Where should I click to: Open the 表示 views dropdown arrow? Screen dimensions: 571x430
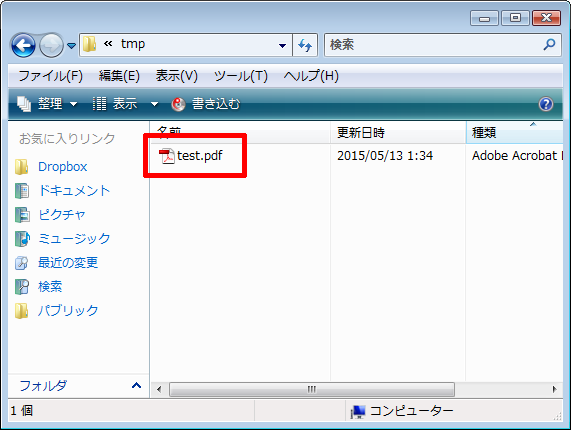tap(154, 104)
